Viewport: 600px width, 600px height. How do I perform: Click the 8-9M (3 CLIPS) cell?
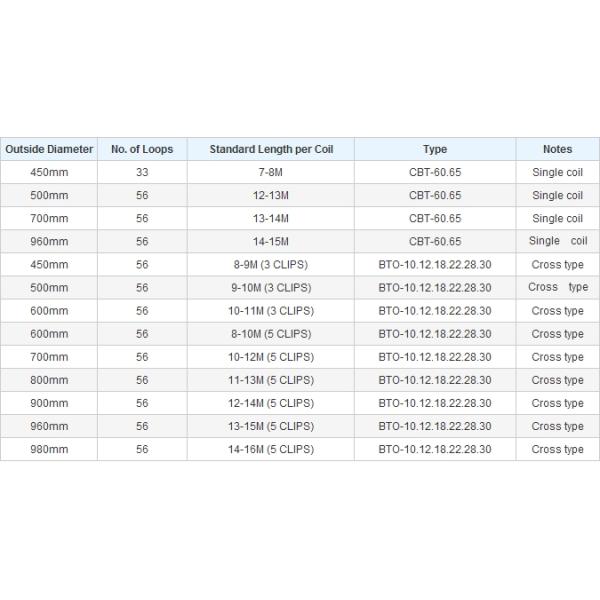(x=270, y=265)
